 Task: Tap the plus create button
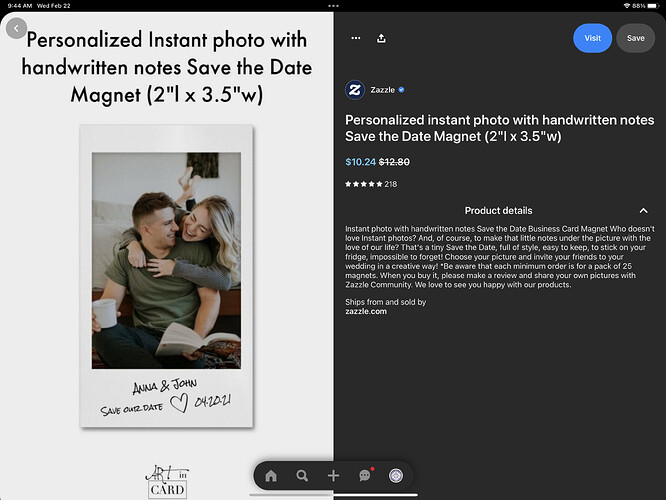click(333, 476)
